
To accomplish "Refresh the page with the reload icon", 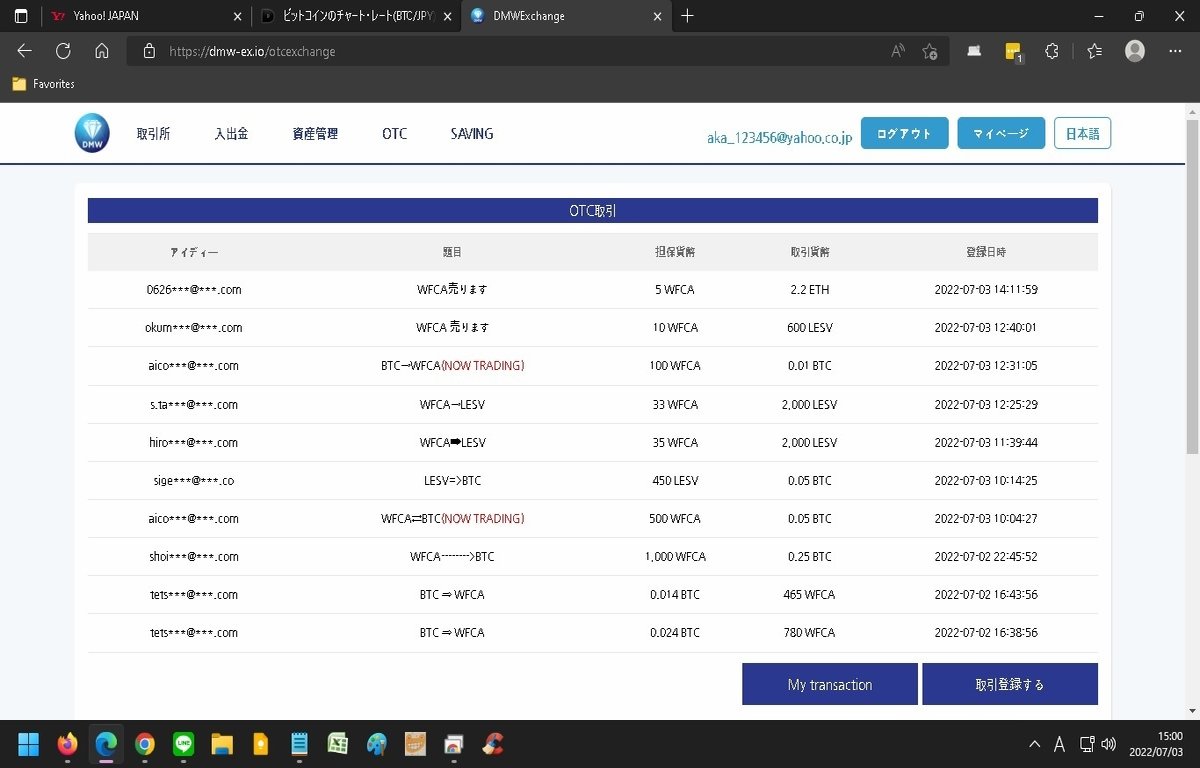I will (63, 50).
